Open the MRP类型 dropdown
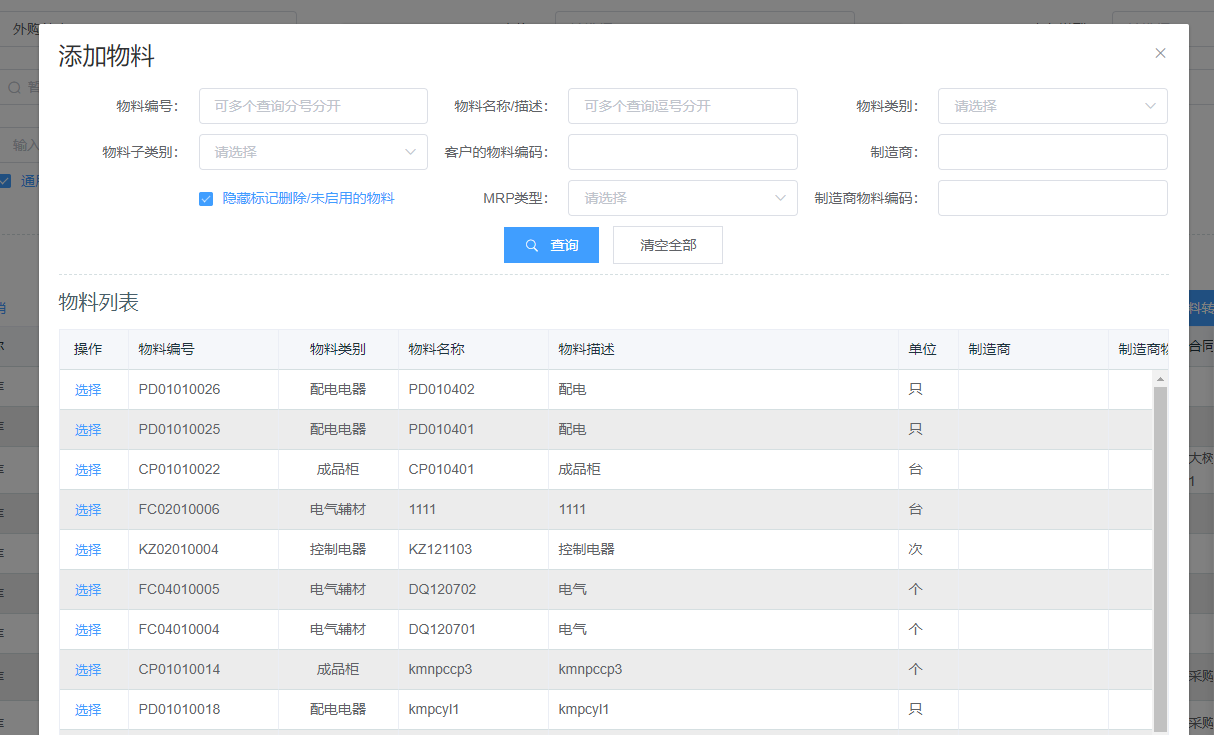 coord(682,198)
